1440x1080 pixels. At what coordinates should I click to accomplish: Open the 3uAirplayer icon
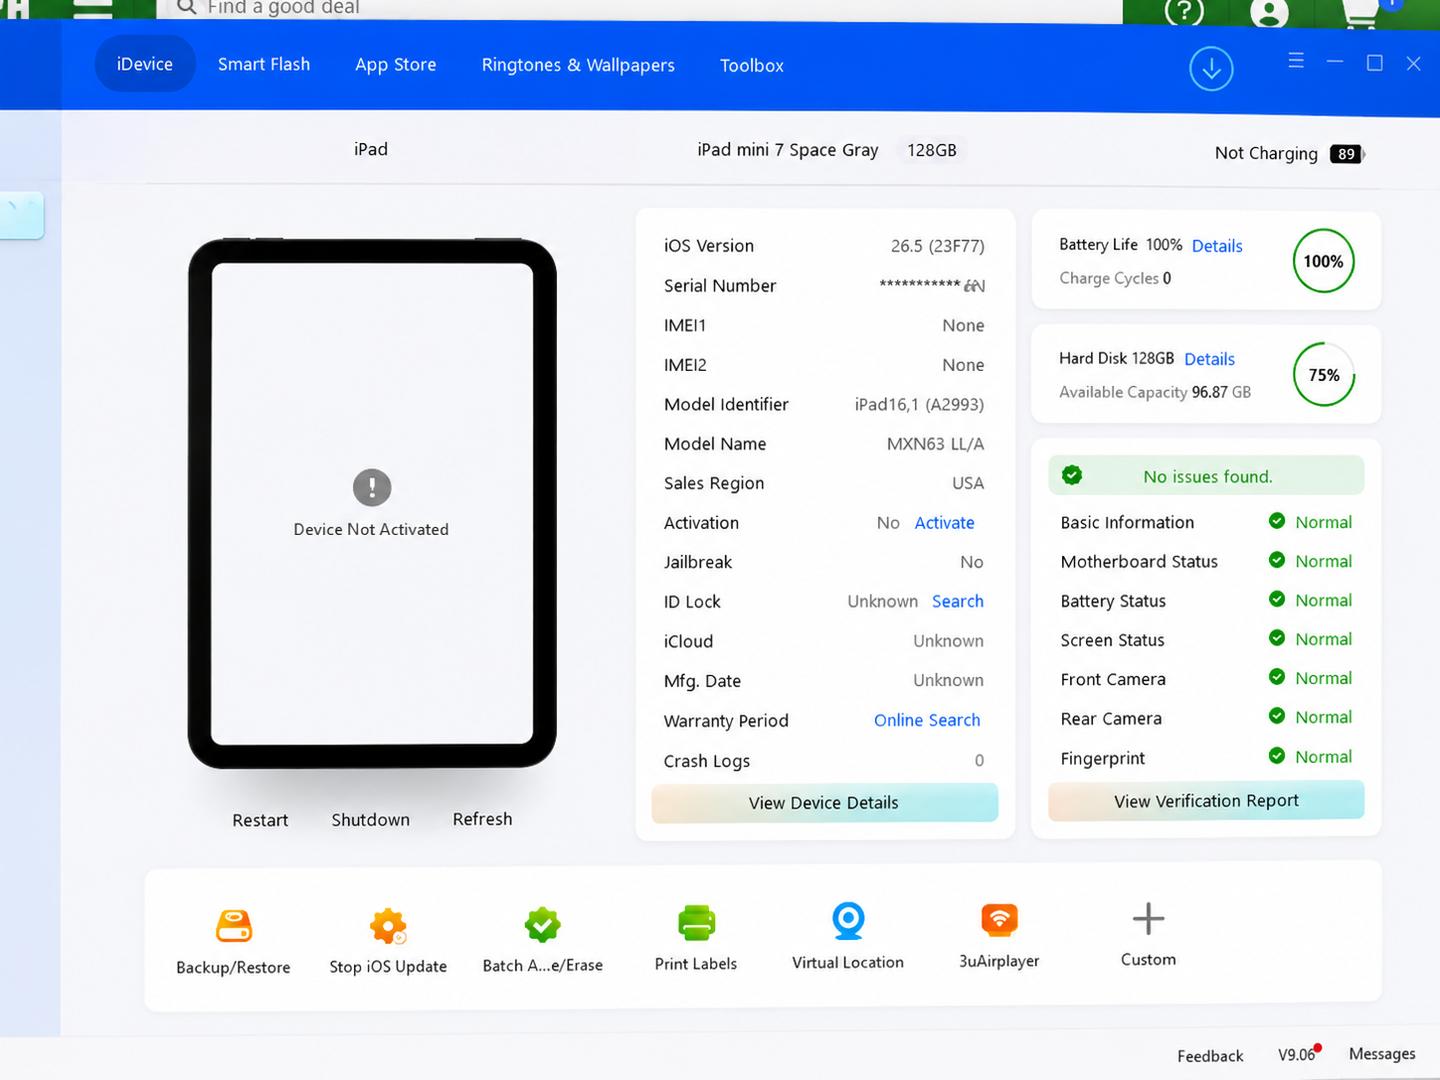999,919
